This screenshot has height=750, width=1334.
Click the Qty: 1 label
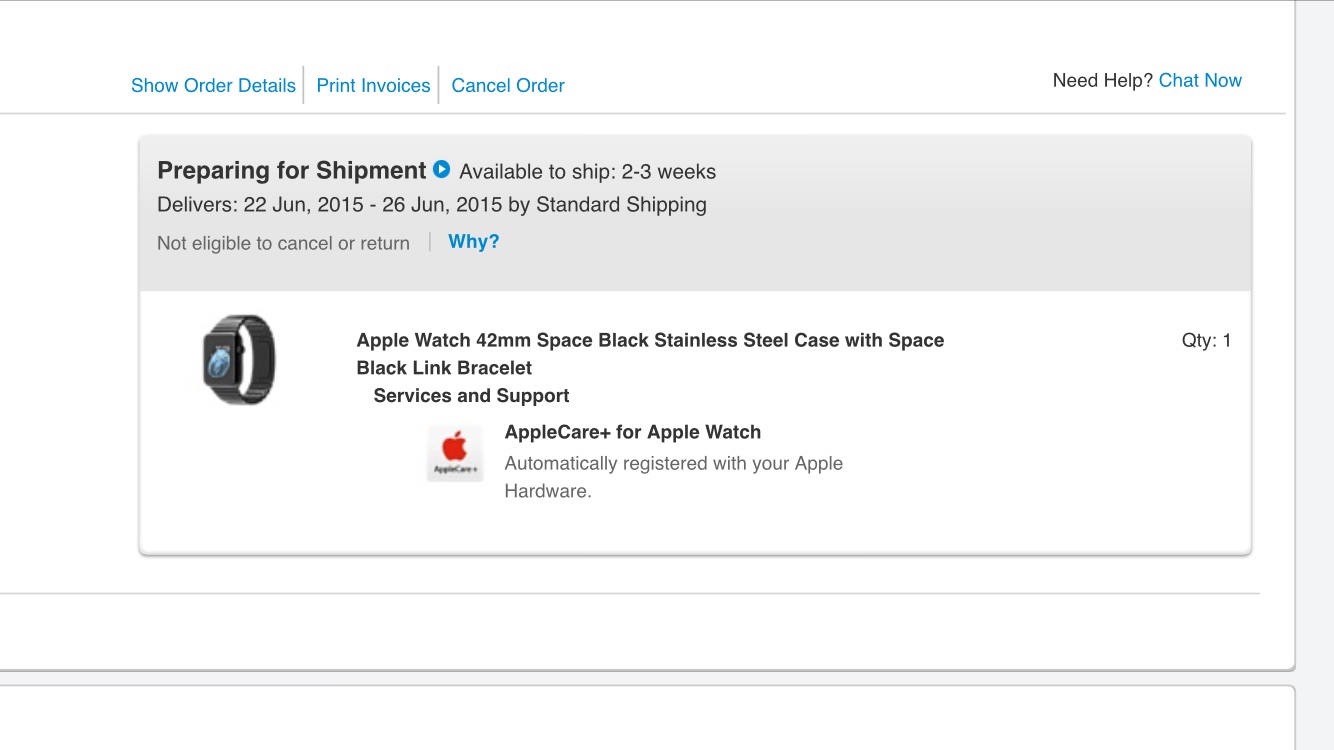click(1206, 341)
